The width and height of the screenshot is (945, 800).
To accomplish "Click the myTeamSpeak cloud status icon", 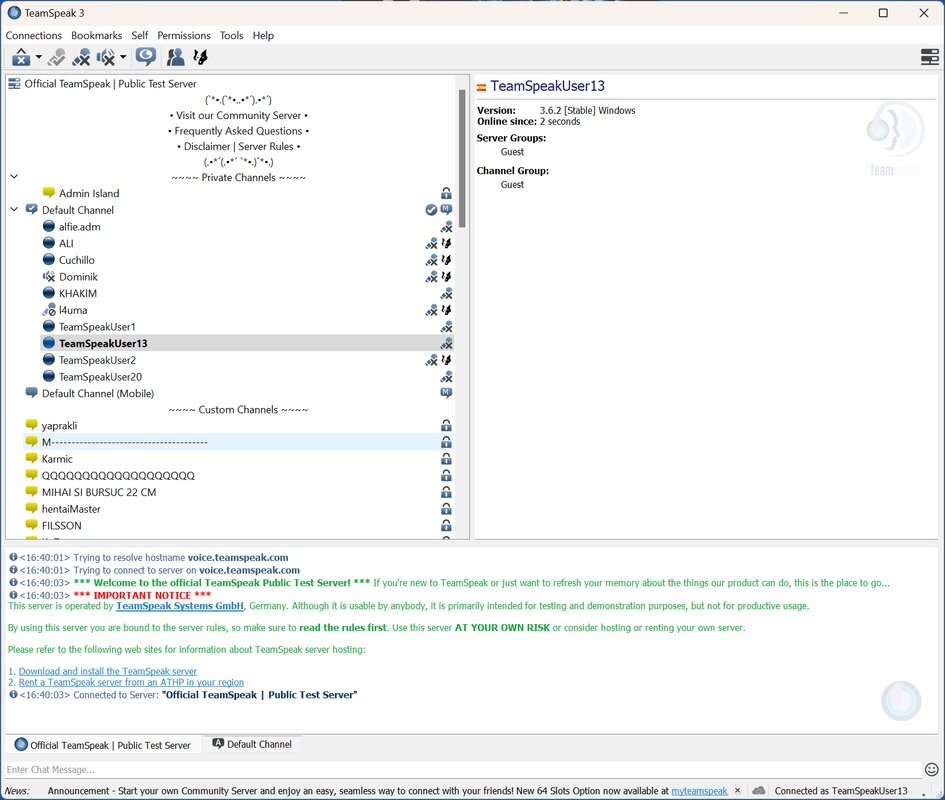I will [x=759, y=791].
